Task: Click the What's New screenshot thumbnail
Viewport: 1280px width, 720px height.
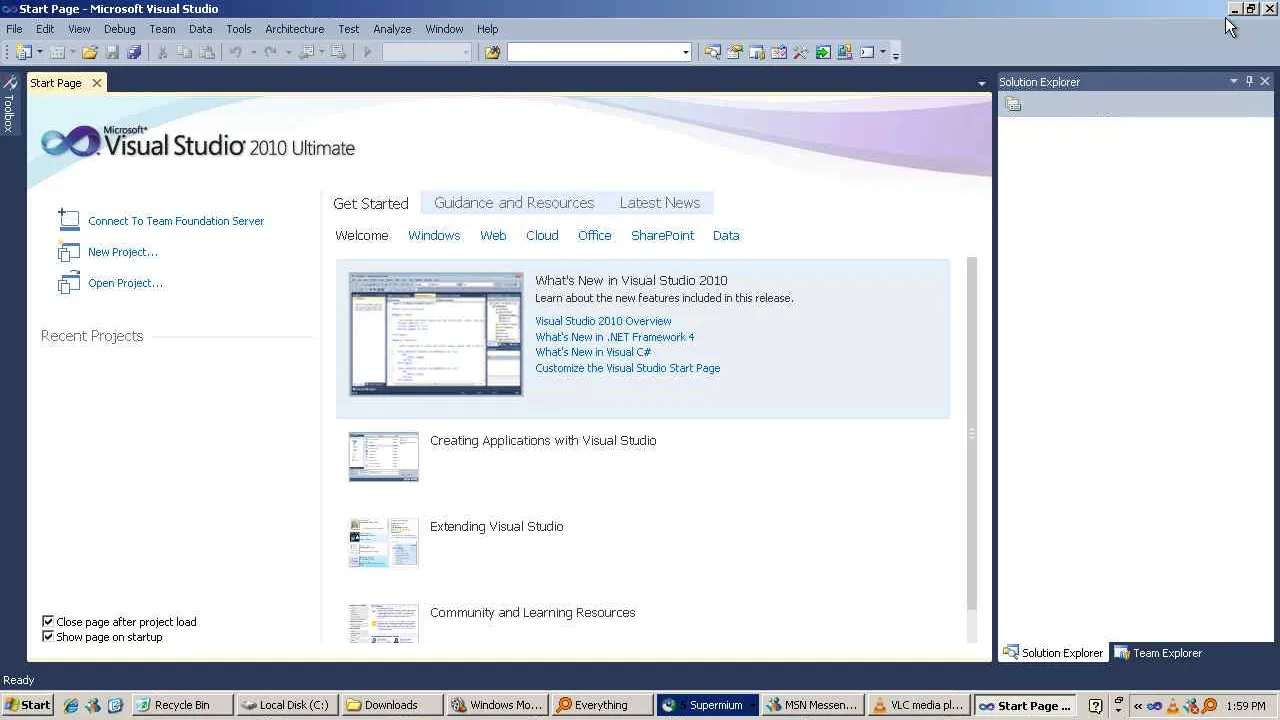Action: 436,334
